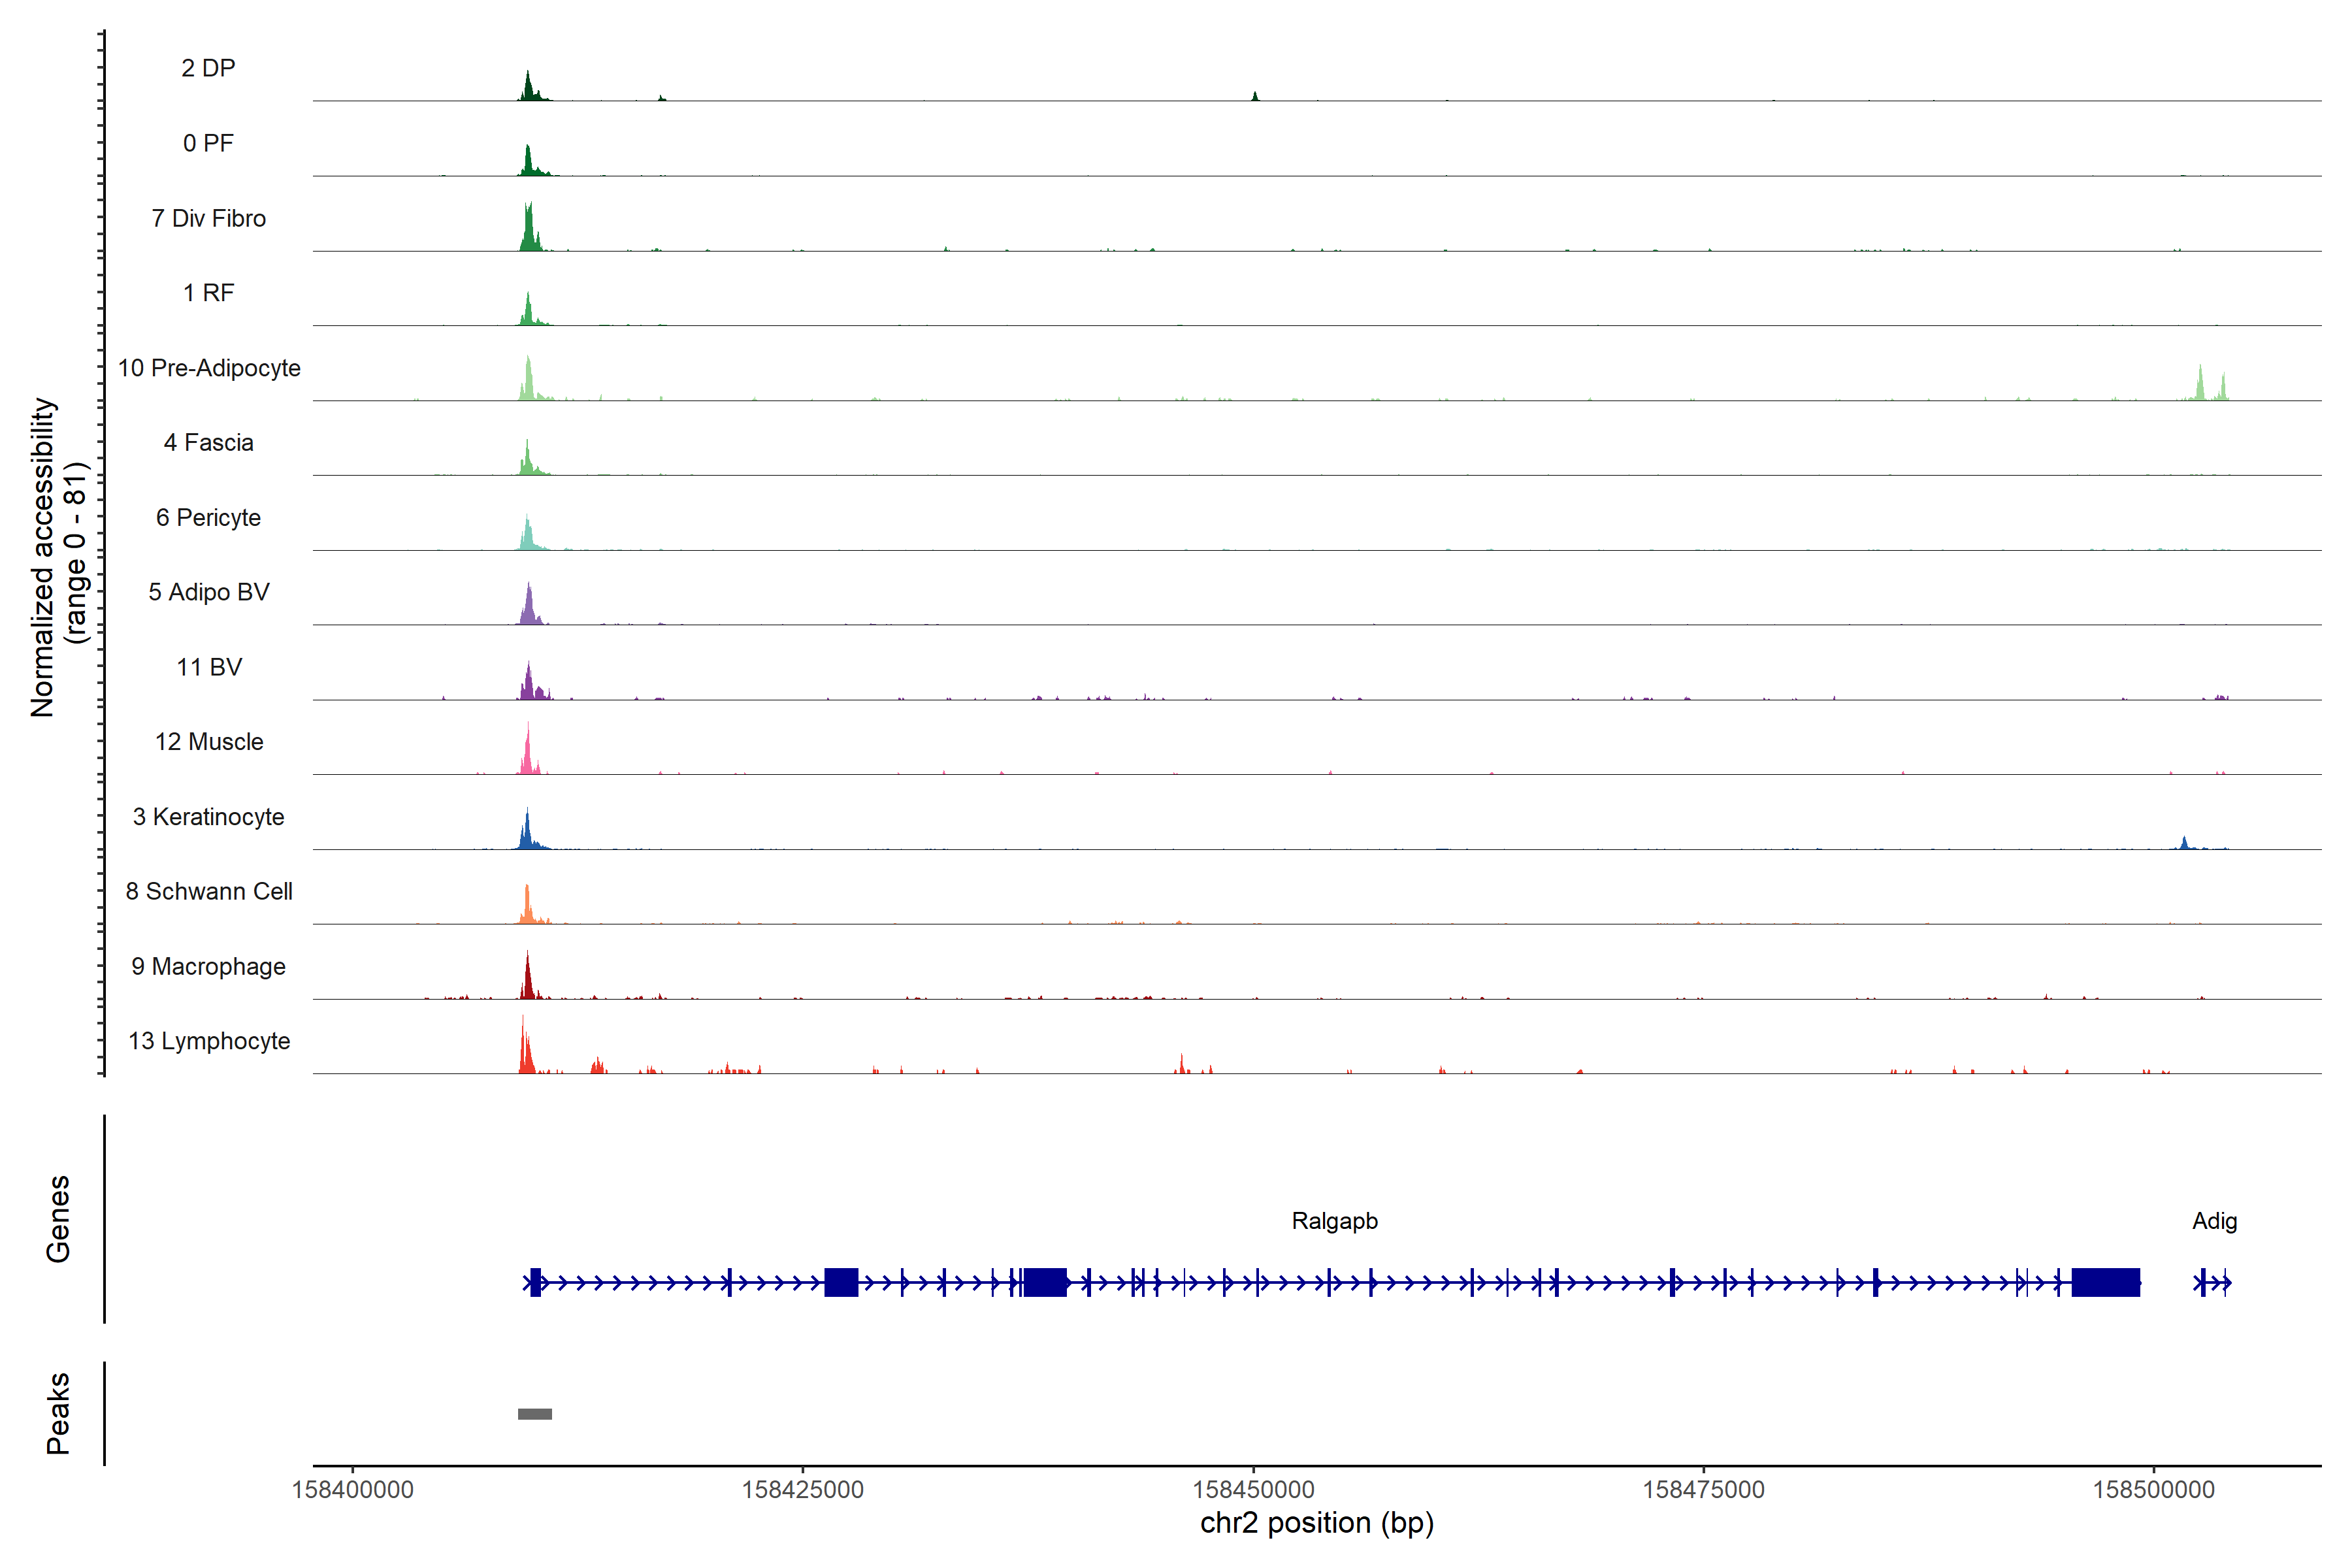Screen dimensions: 2352x1568
Task: Click the 10 Pre-Adipocyte track label
Action: tap(209, 368)
